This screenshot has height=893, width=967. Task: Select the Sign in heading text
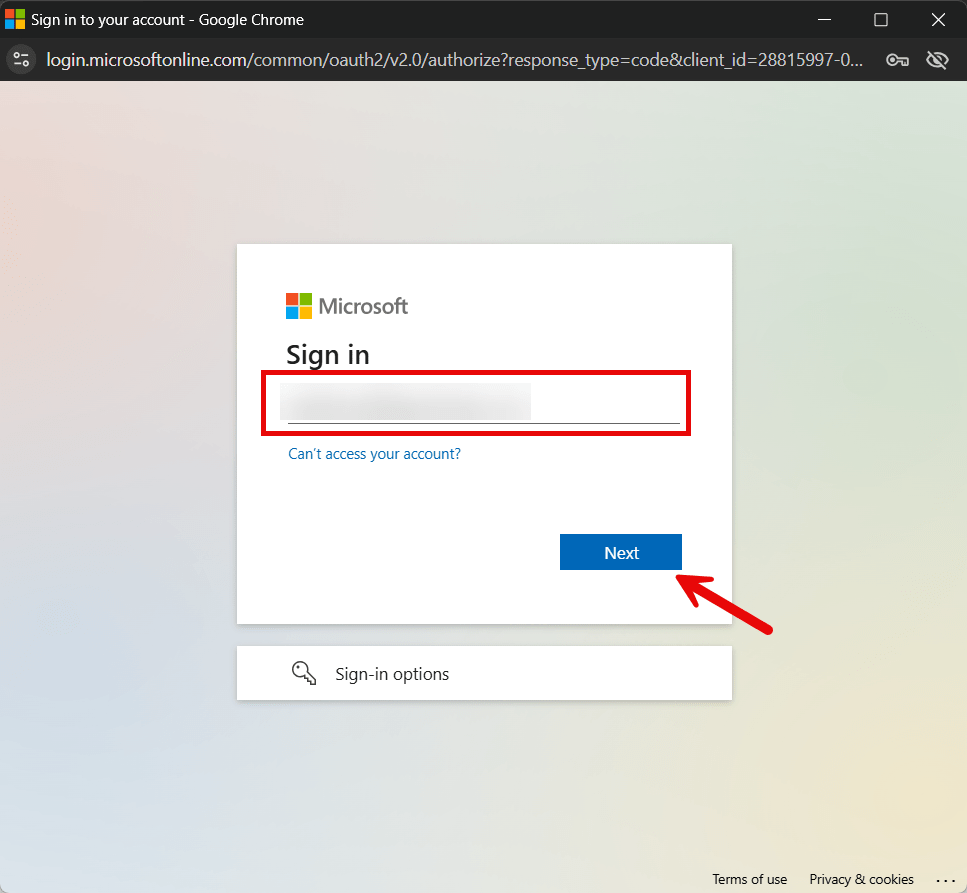tap(328, 354)
